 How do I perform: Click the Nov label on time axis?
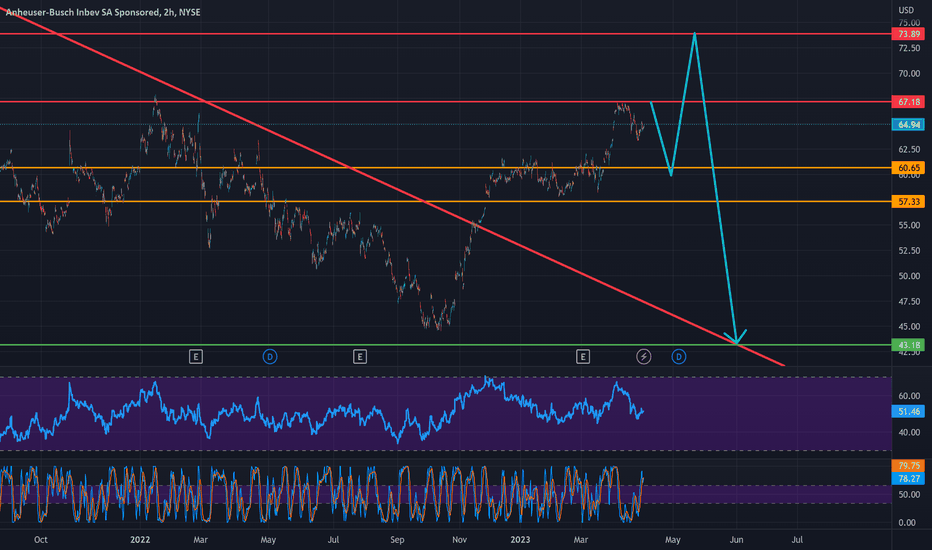(x=459, y=540)
